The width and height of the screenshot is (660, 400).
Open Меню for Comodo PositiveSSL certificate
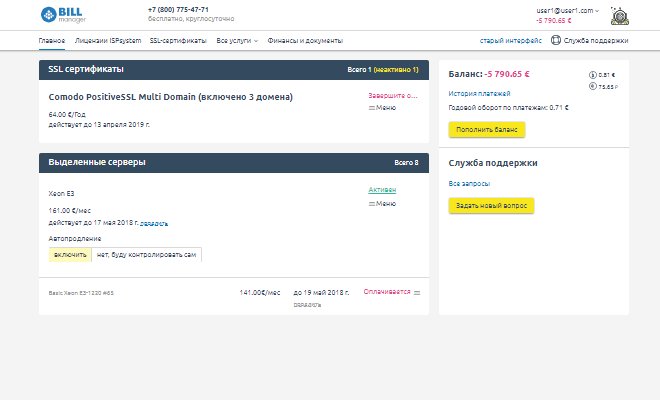click(x=382, y=108)
